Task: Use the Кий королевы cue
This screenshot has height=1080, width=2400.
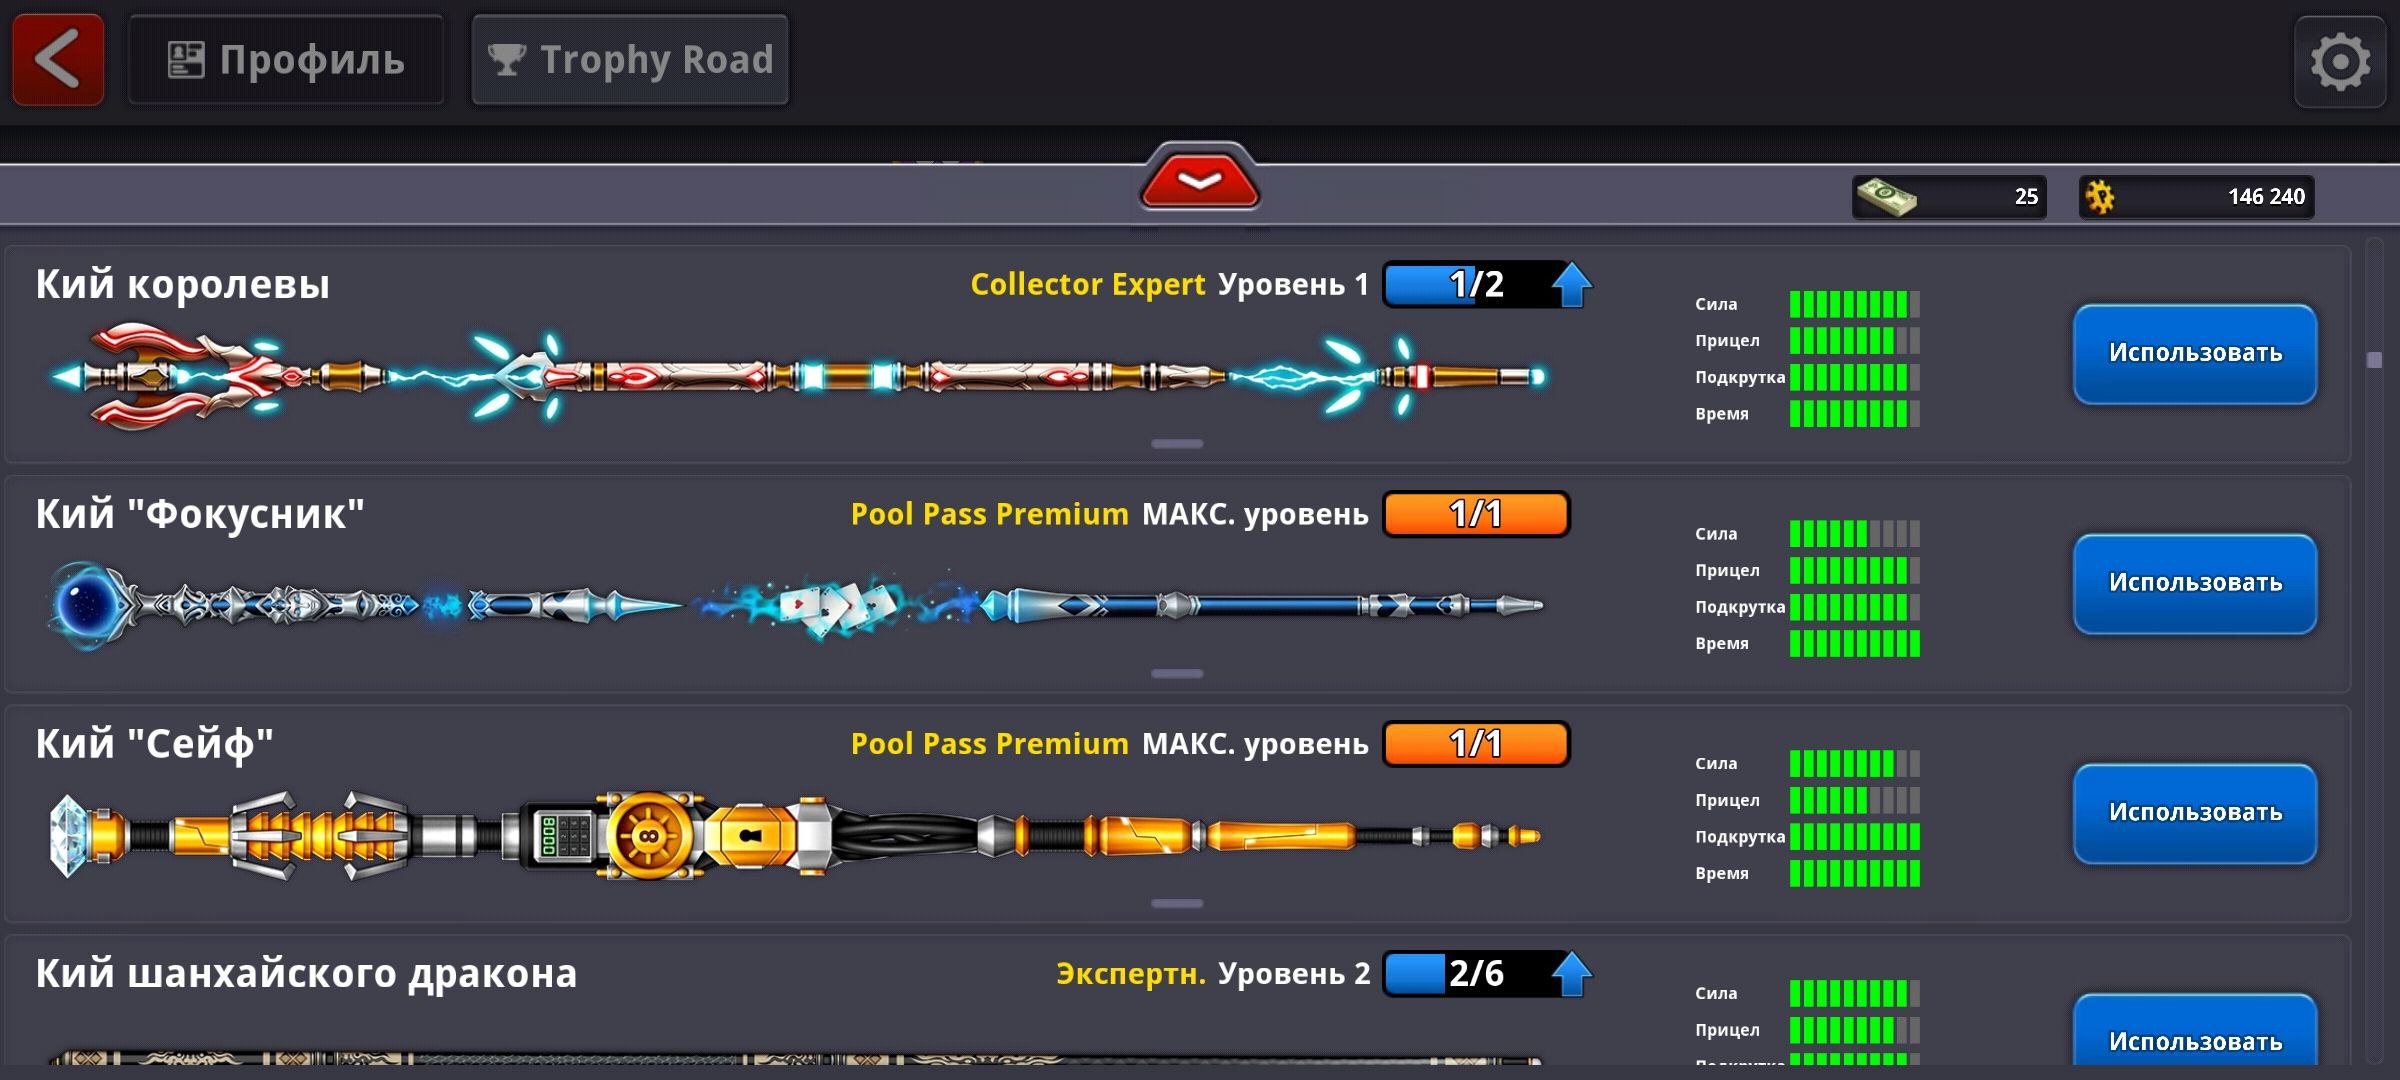Action: 2195,354
